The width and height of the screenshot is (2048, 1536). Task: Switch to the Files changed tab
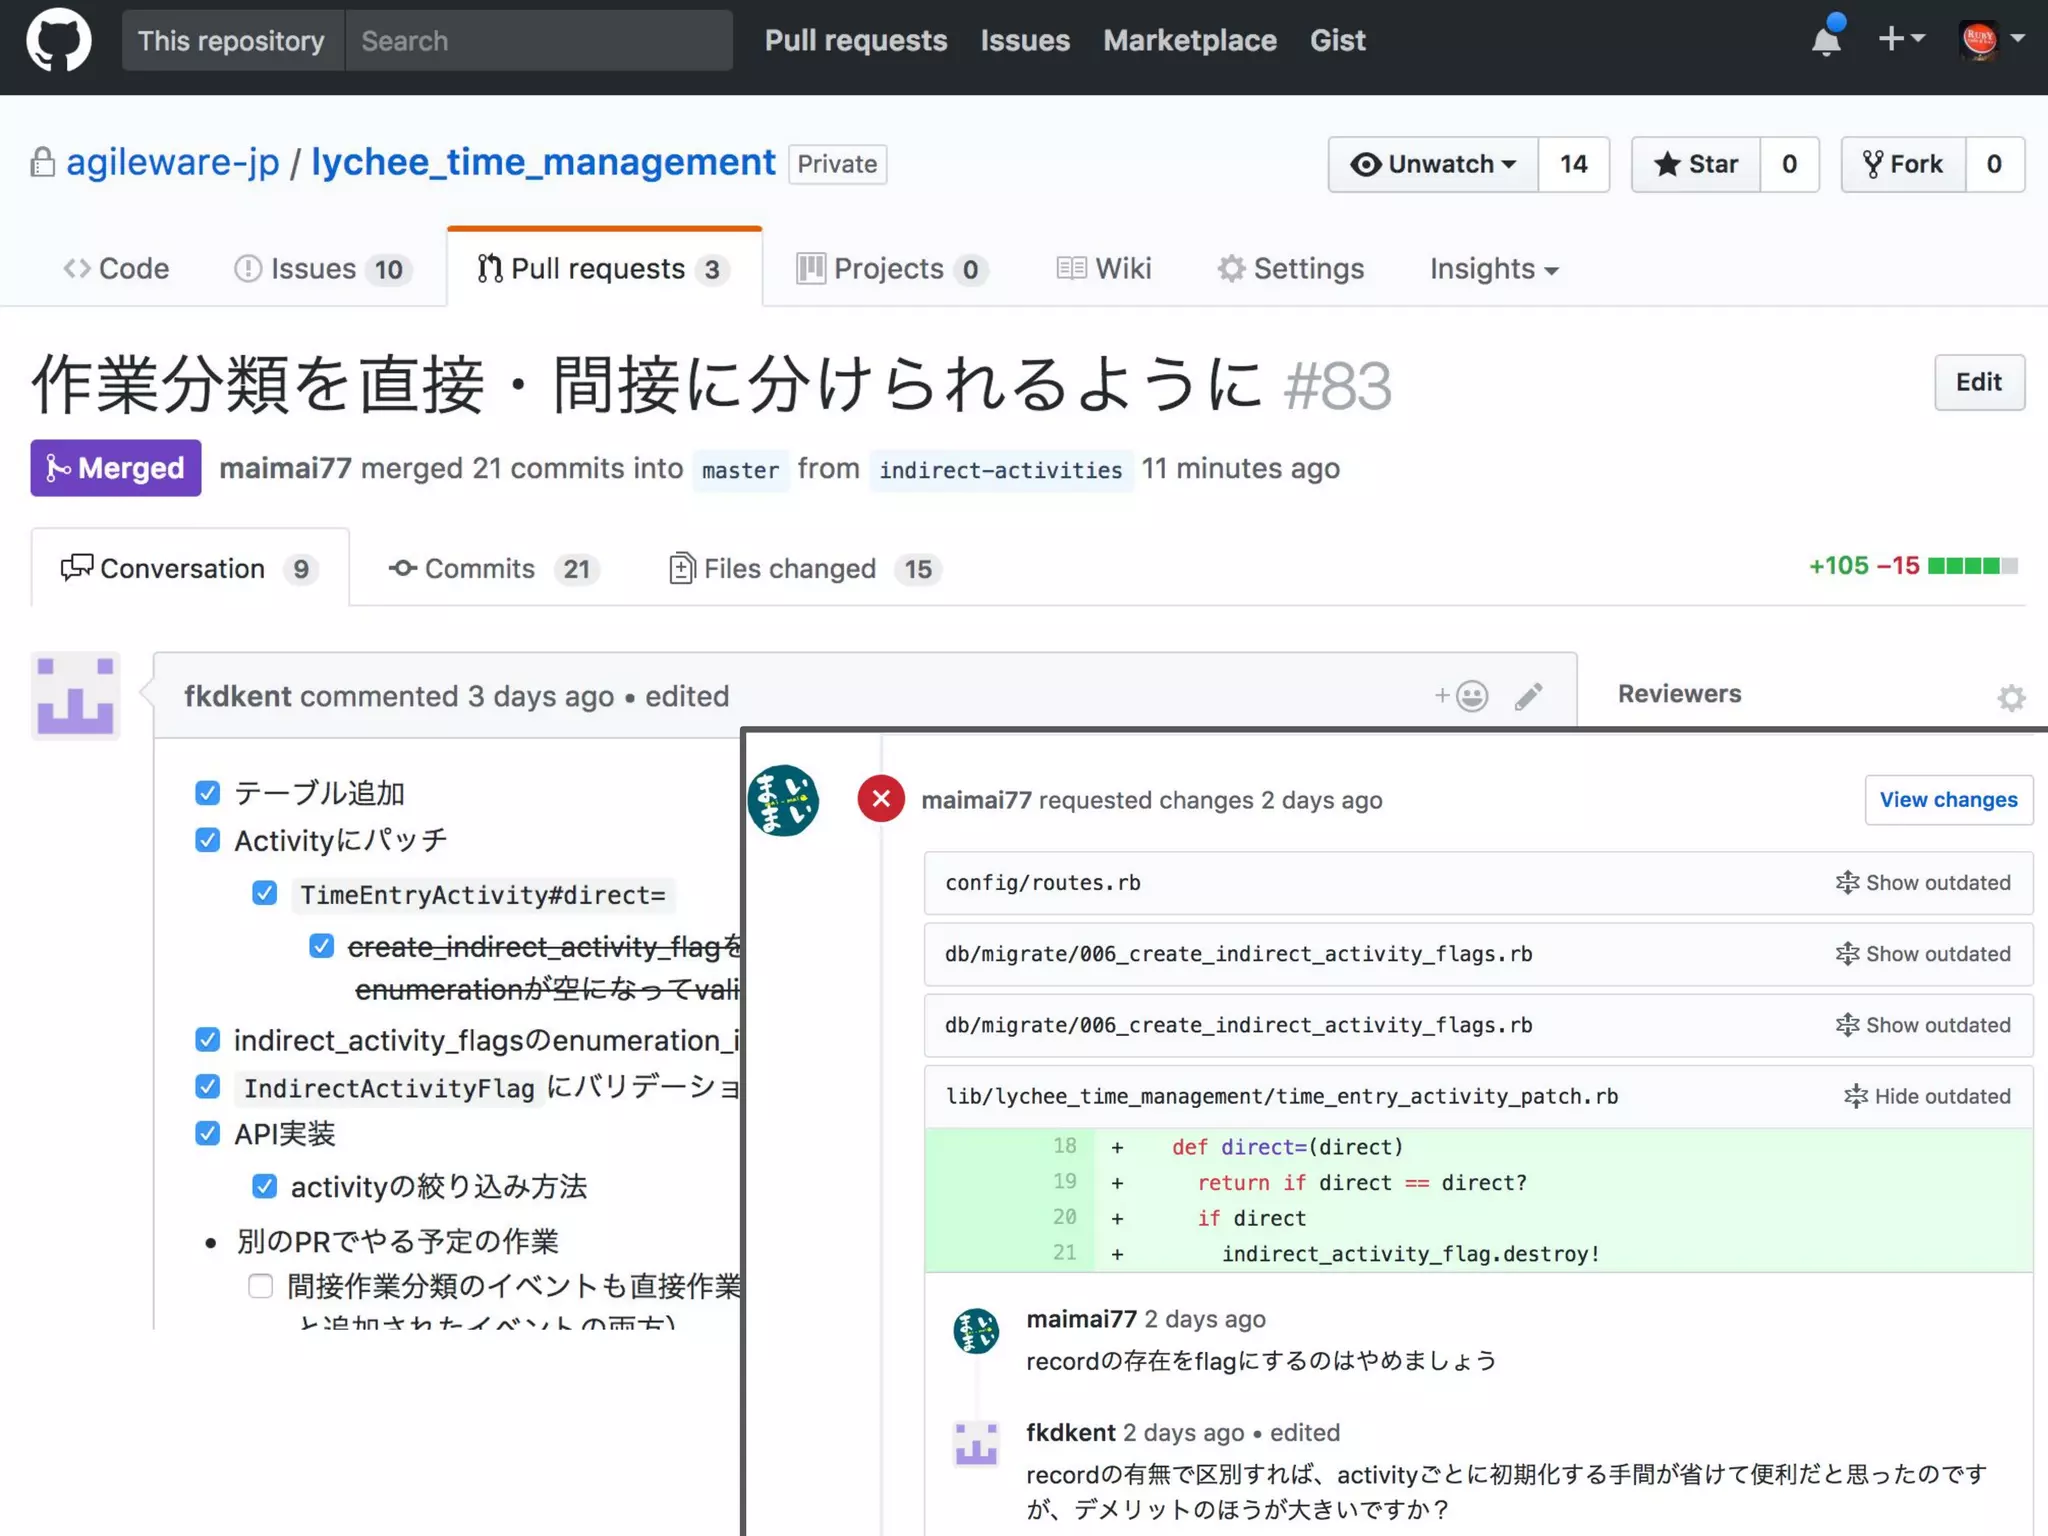789,569
